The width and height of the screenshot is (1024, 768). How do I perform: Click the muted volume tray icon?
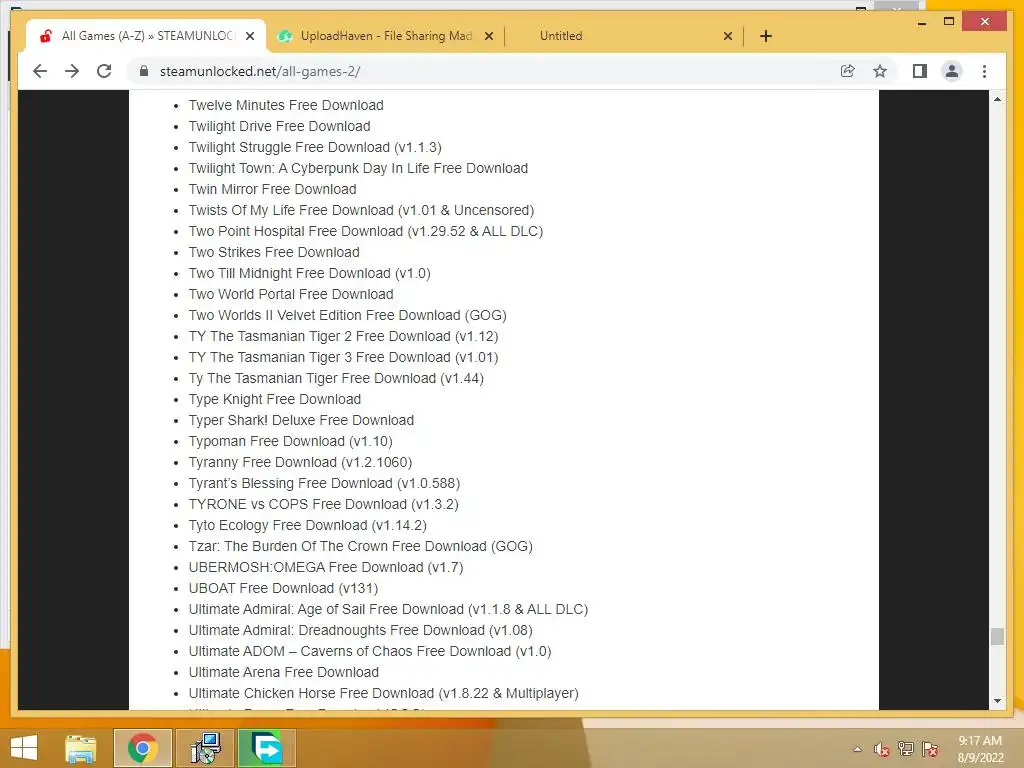click(882, 749)
